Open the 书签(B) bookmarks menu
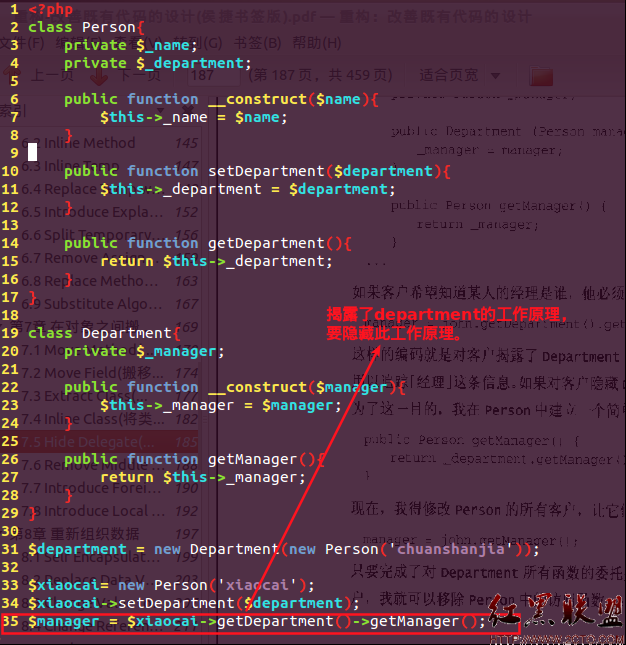Viewport: 626px width, 645px height. 257,43
